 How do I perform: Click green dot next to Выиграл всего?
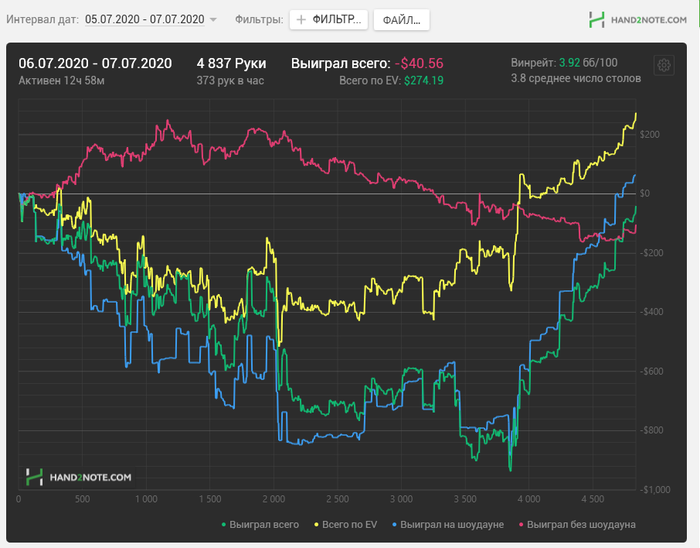[224, 525]
